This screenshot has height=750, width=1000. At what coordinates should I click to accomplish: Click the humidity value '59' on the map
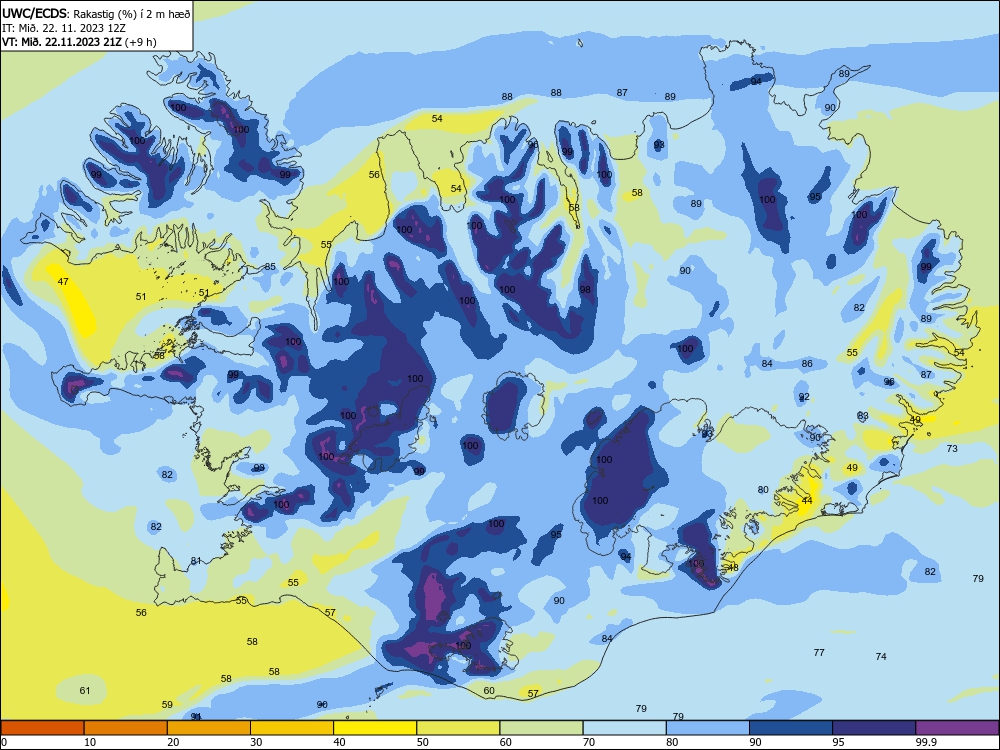(x=167, y=705)
